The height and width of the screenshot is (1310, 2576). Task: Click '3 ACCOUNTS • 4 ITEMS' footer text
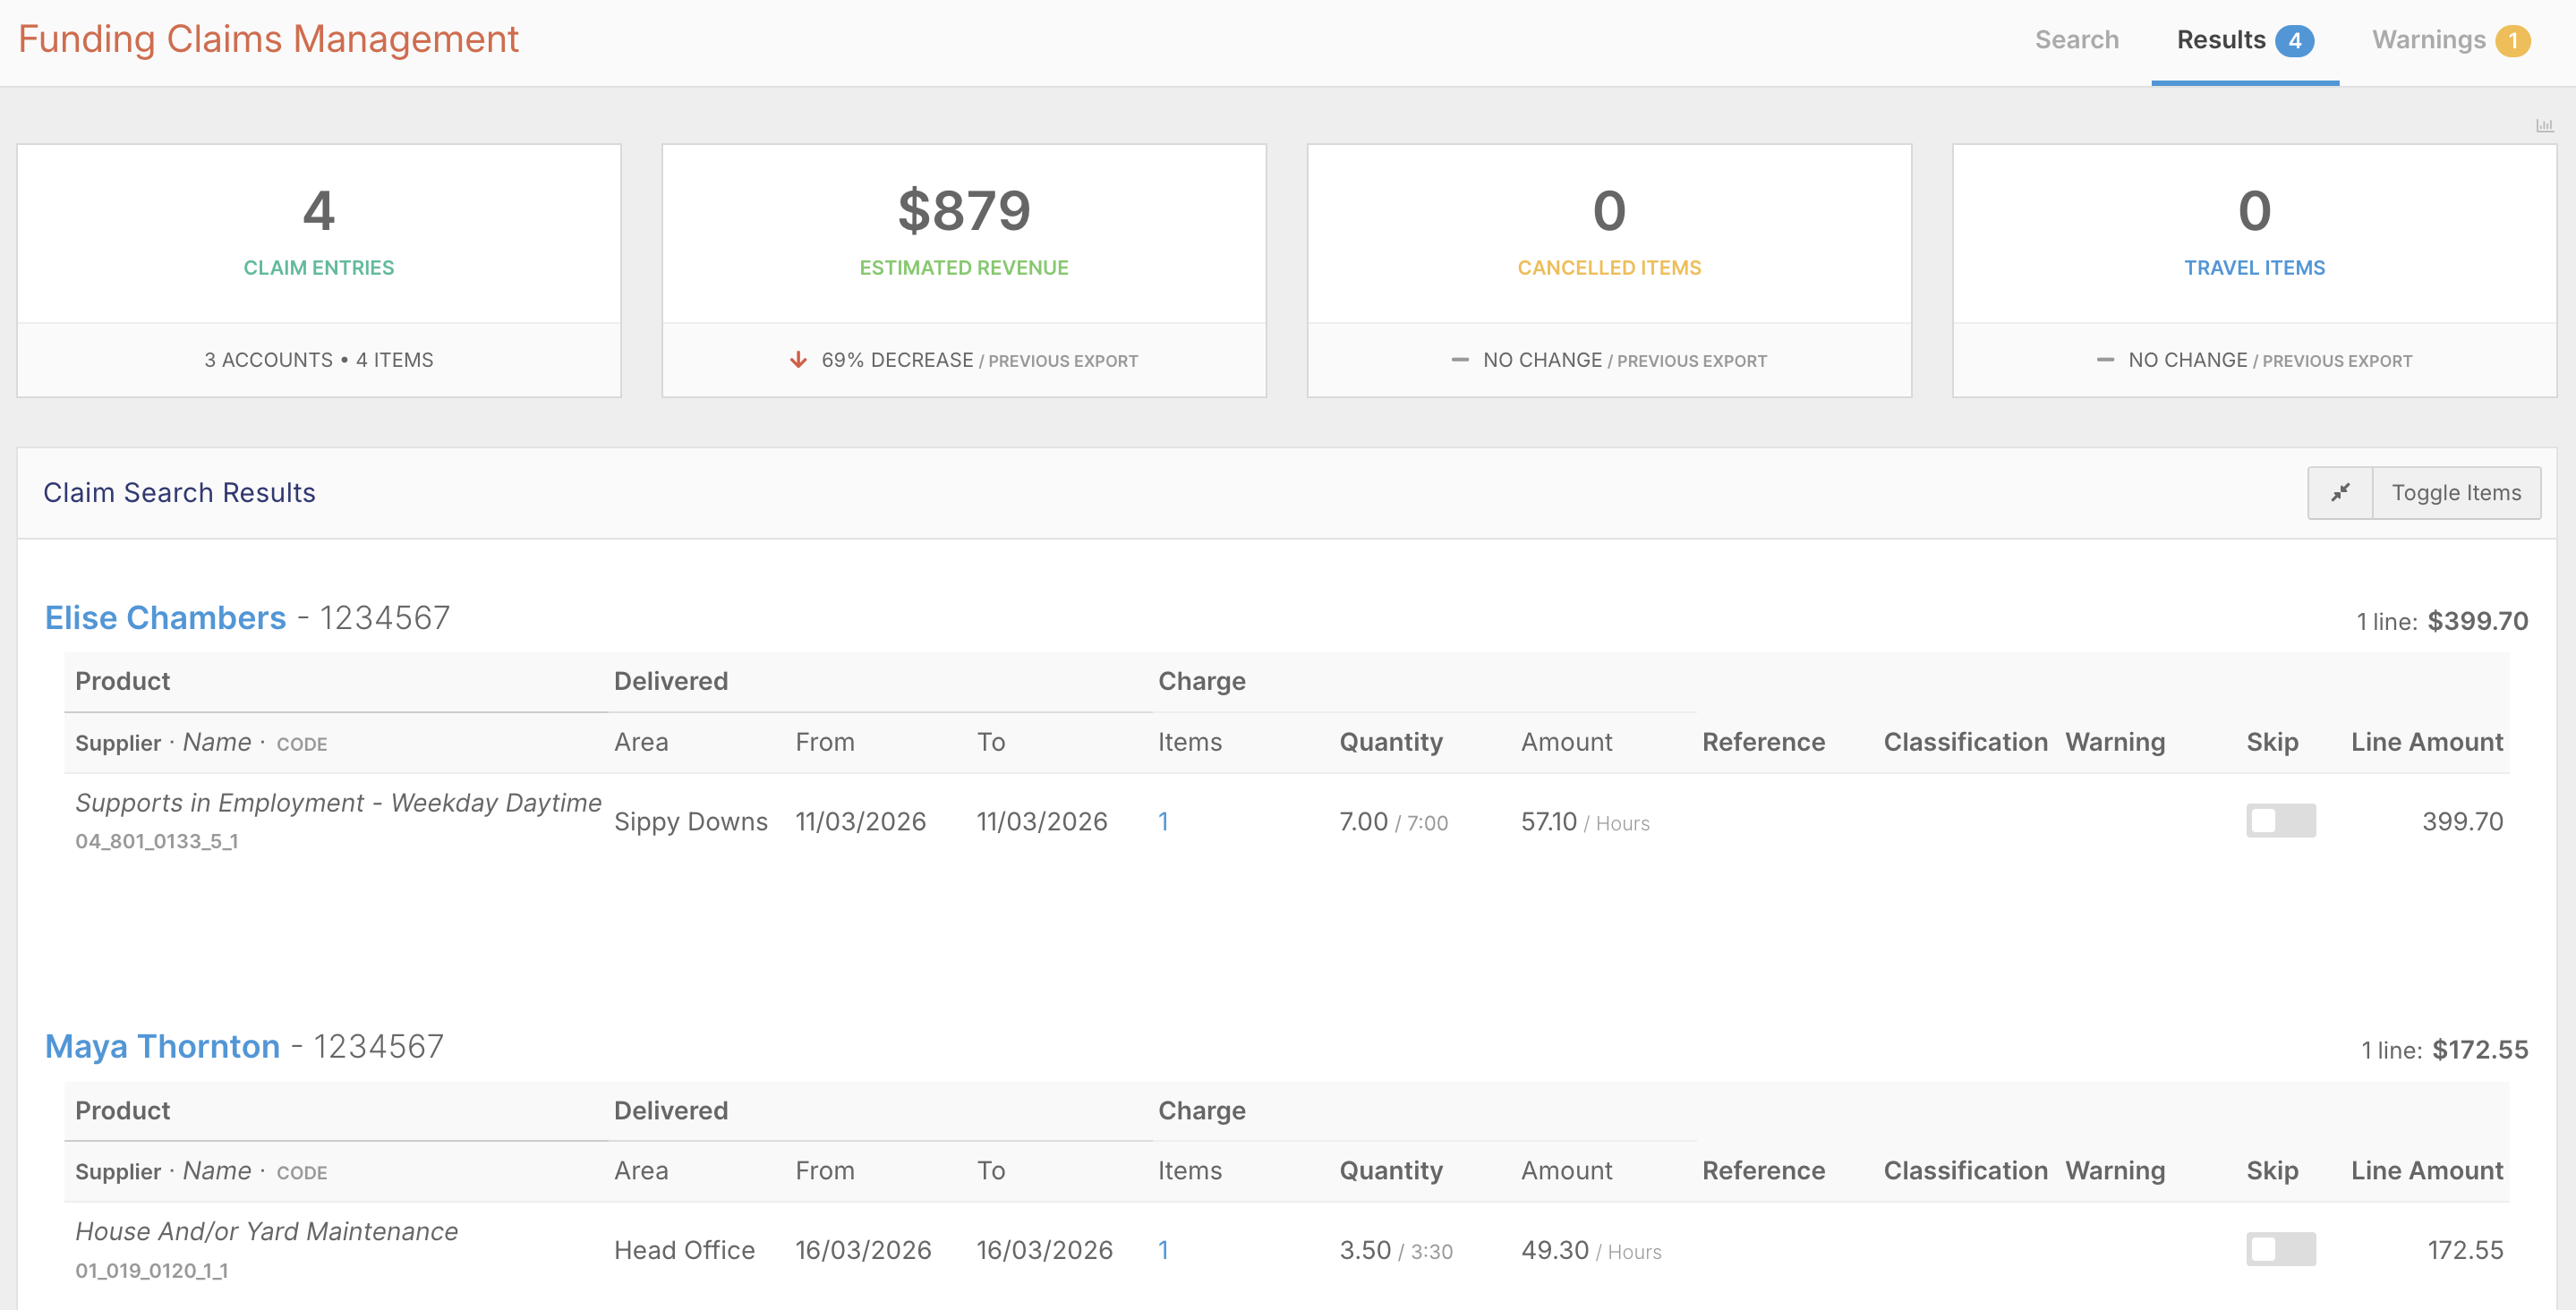[x=319, y=359]
